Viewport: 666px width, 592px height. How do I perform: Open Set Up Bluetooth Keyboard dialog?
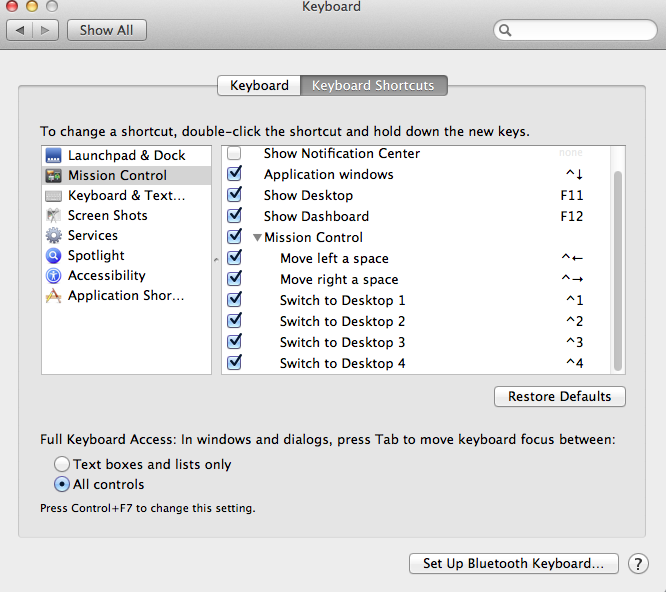point(513,564)
